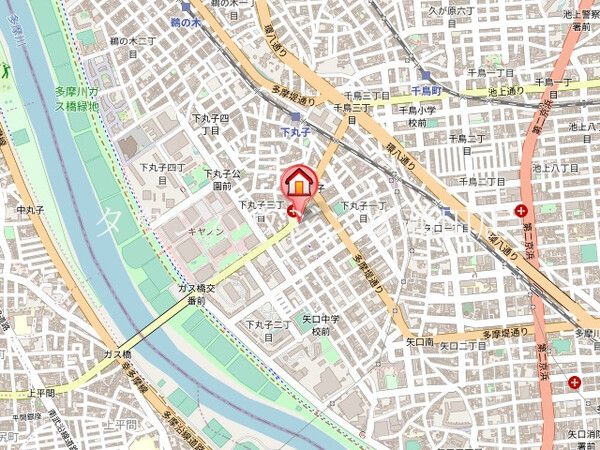Click the キヤノン building label
Image resolution: width=600 pixels, height=450 pixels.
206,232
